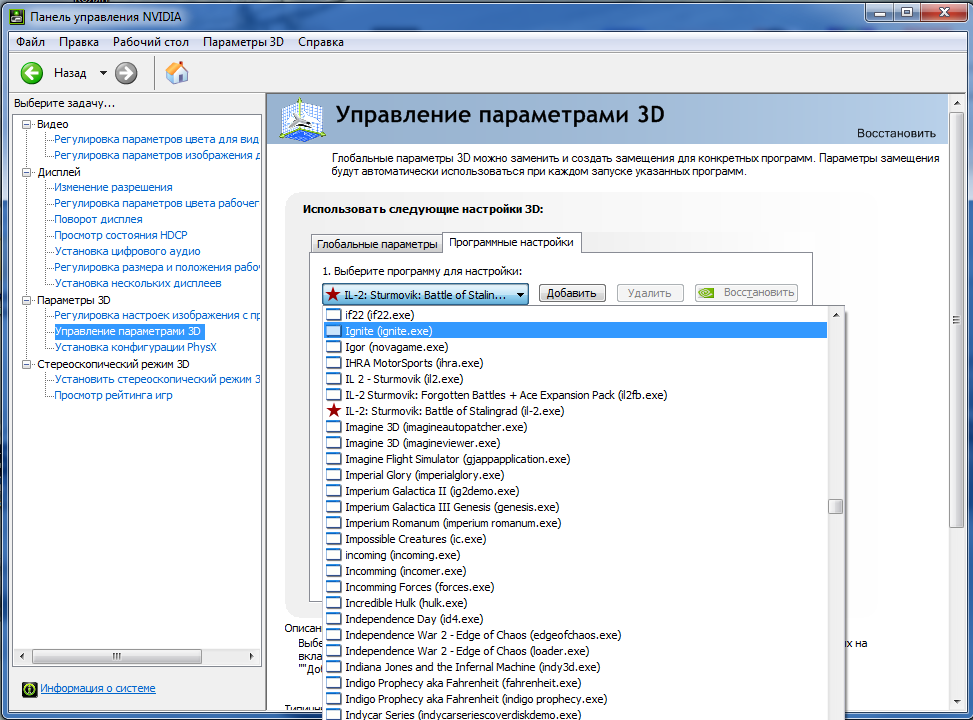This screenshot has height=720, width=973.
Task: Click the program list scrollbar thumb
Action: tap(836, 506)
